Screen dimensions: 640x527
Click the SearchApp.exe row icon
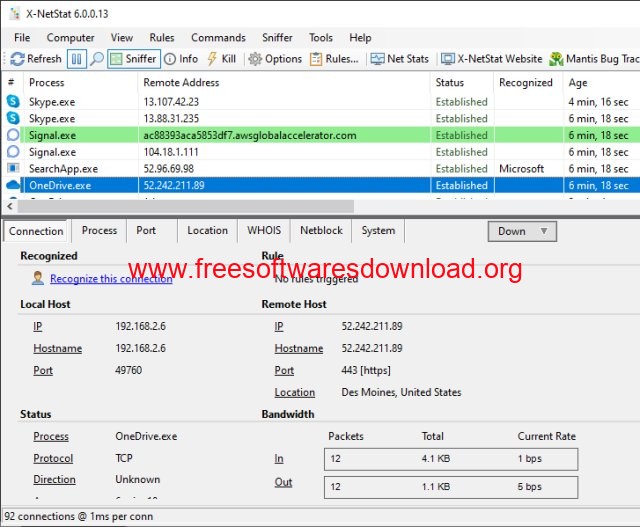coord(13,168)
